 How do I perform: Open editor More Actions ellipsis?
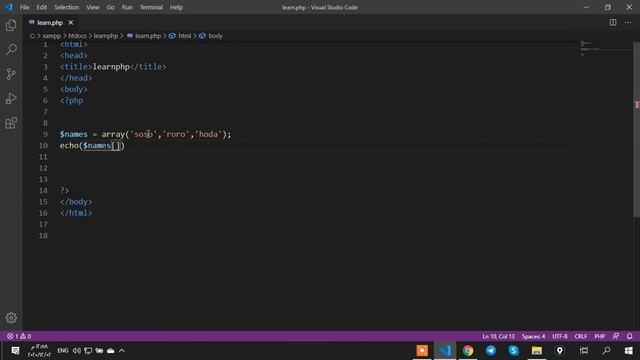point(628,22)
